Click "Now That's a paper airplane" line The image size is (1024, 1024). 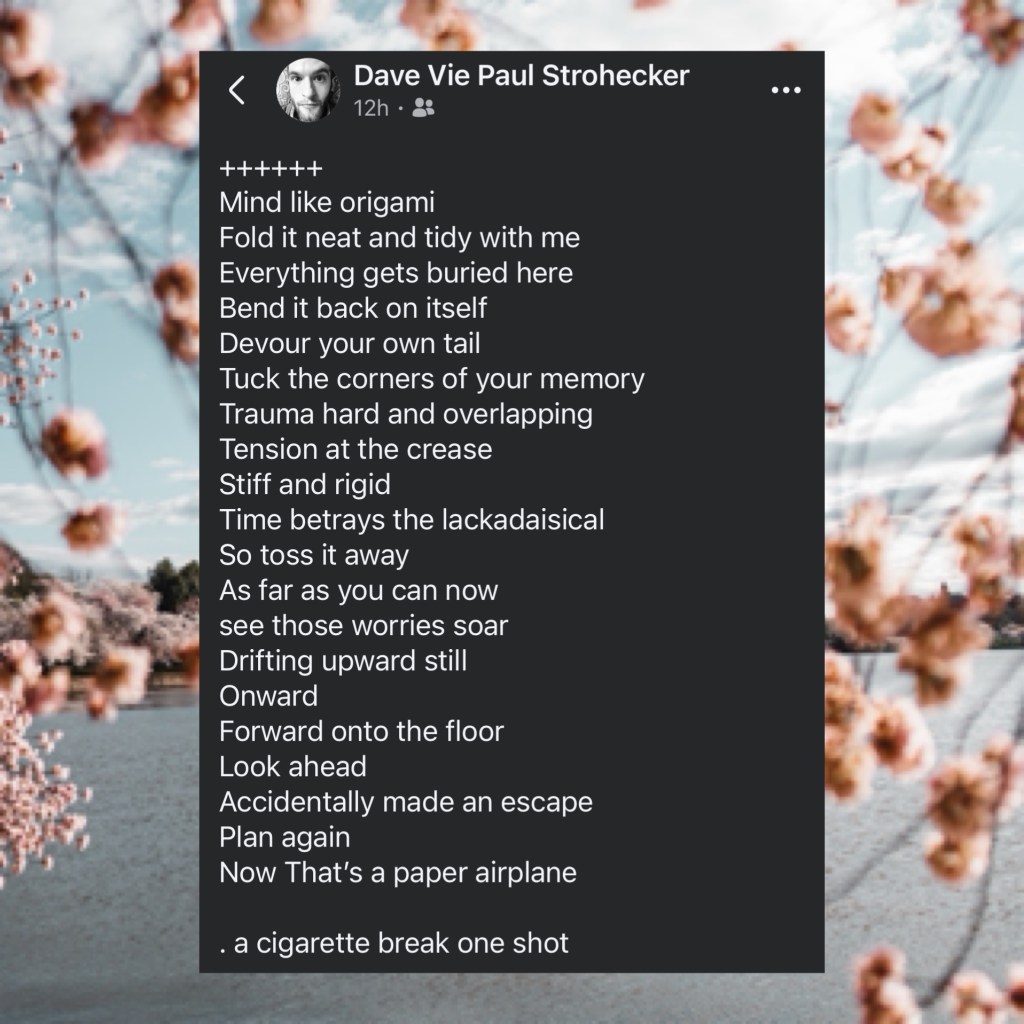click(398, 872)
